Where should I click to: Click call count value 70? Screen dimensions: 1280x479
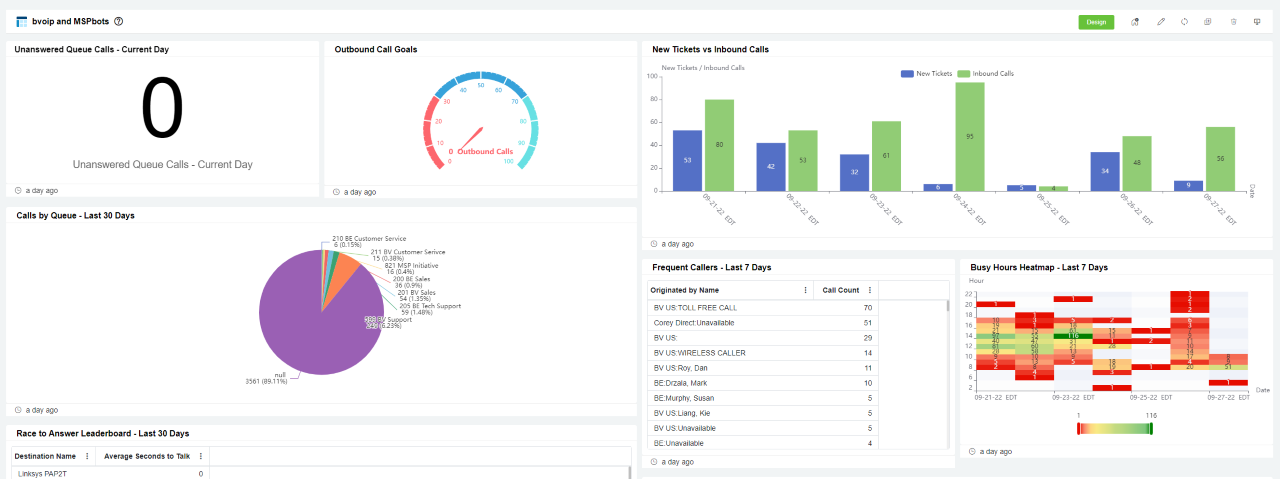tap(868, 308)
